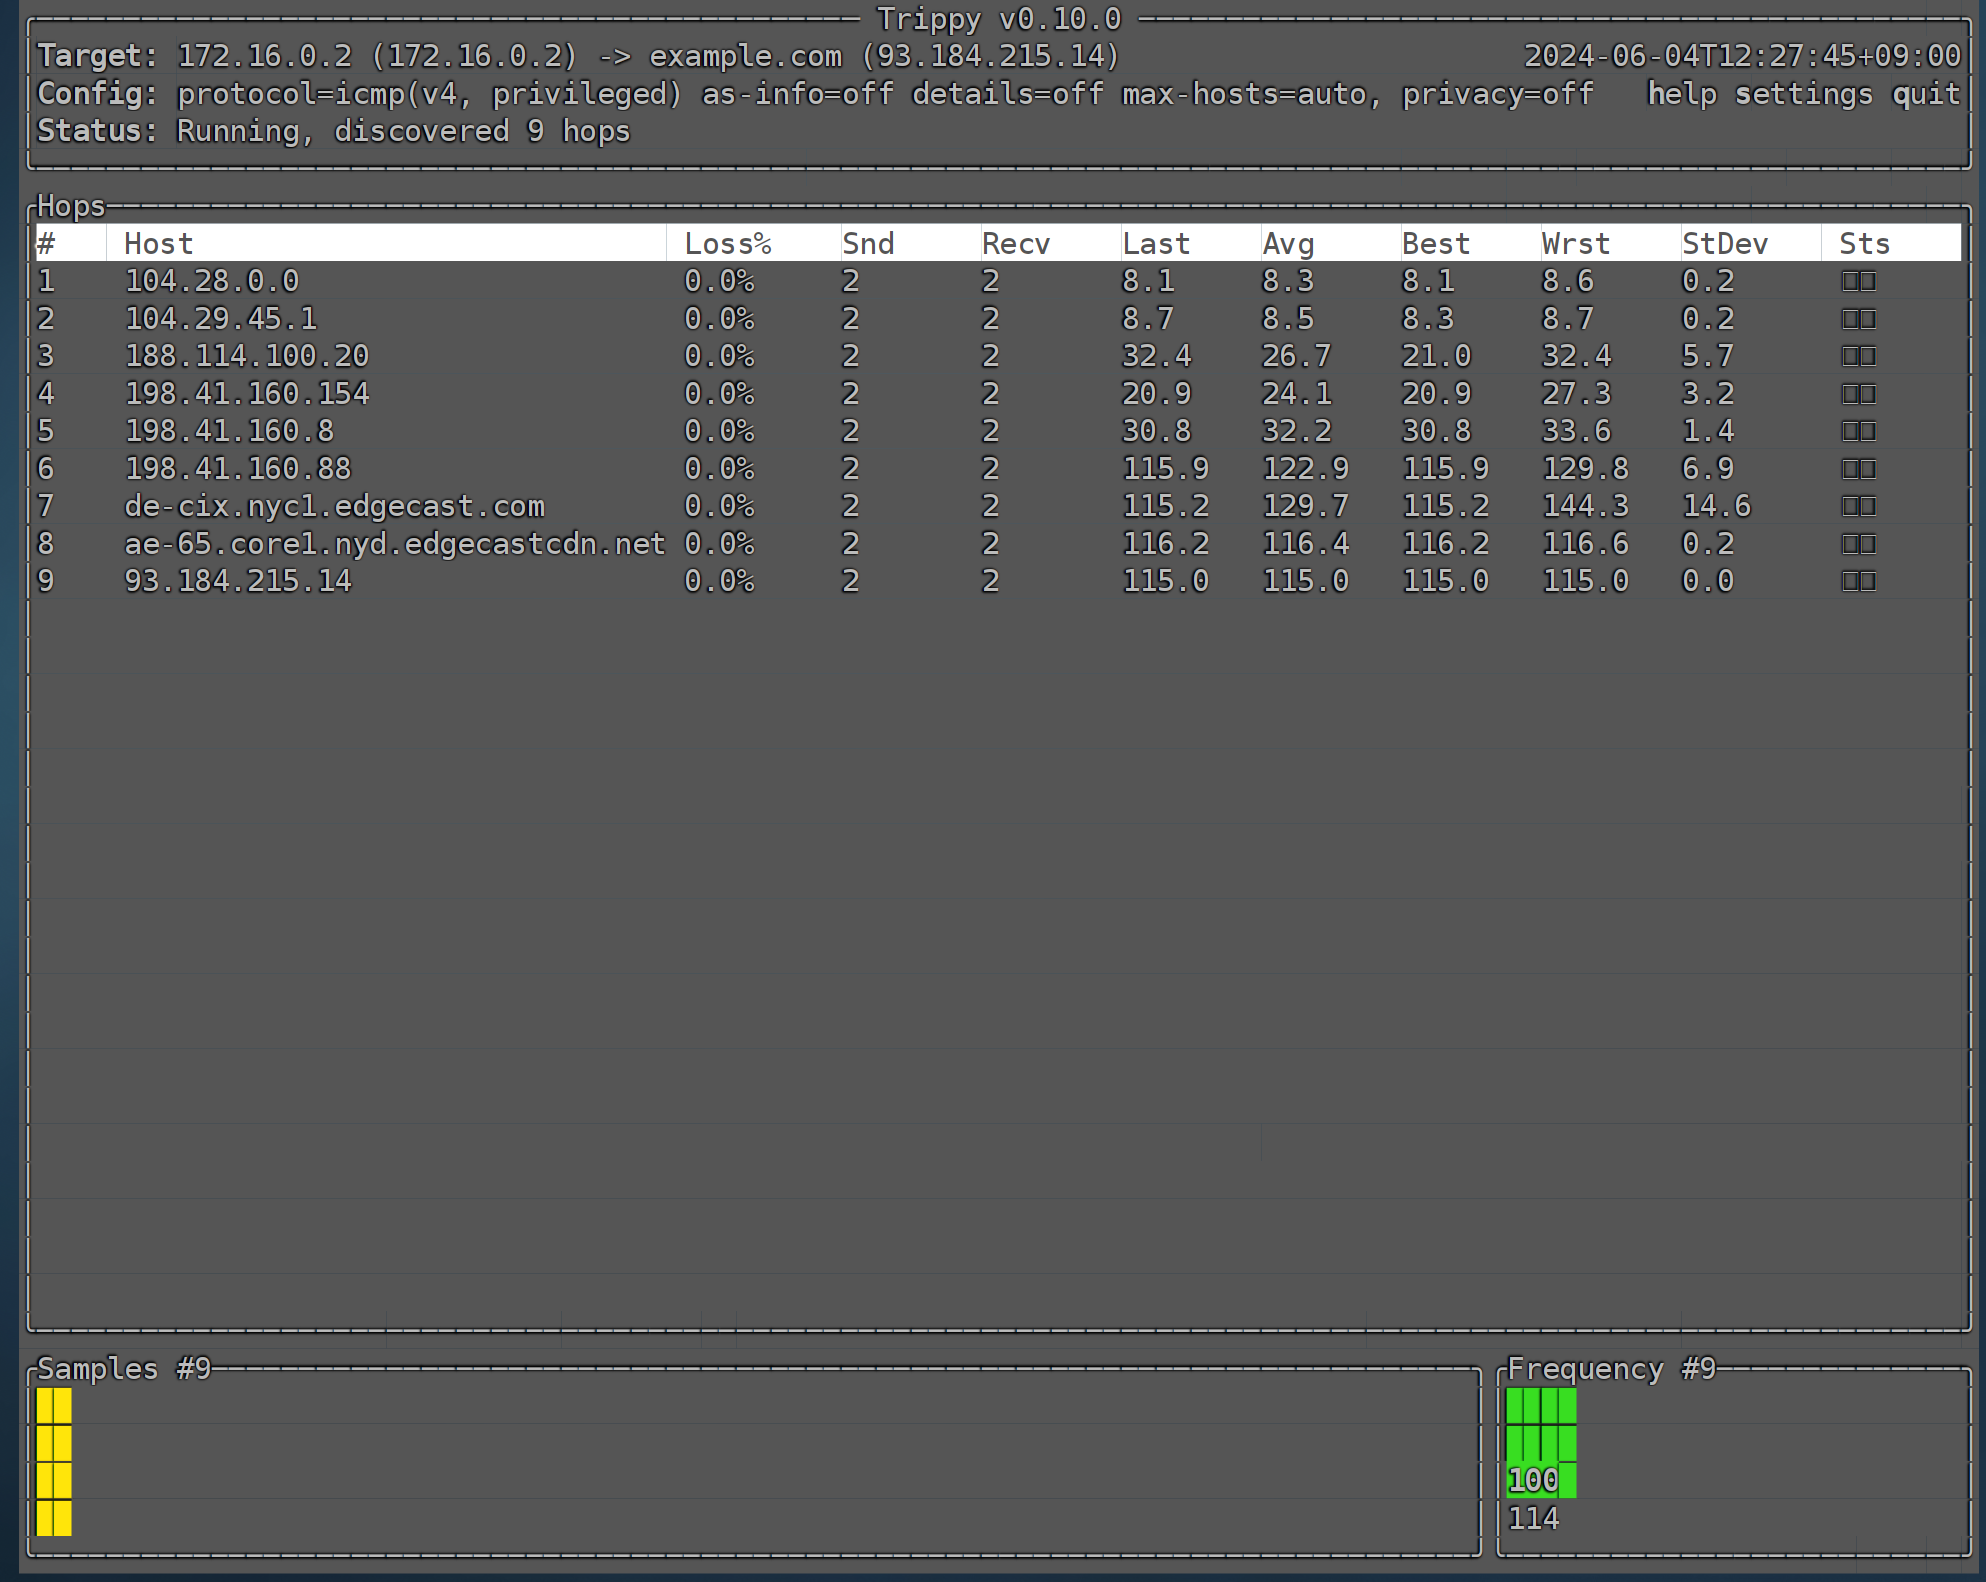This screenshot has width=1986, height=1582.
Task: Select hop 8 ae-65.core1.nyd.edgecastcdn.net row
Action: pos(394,544)
